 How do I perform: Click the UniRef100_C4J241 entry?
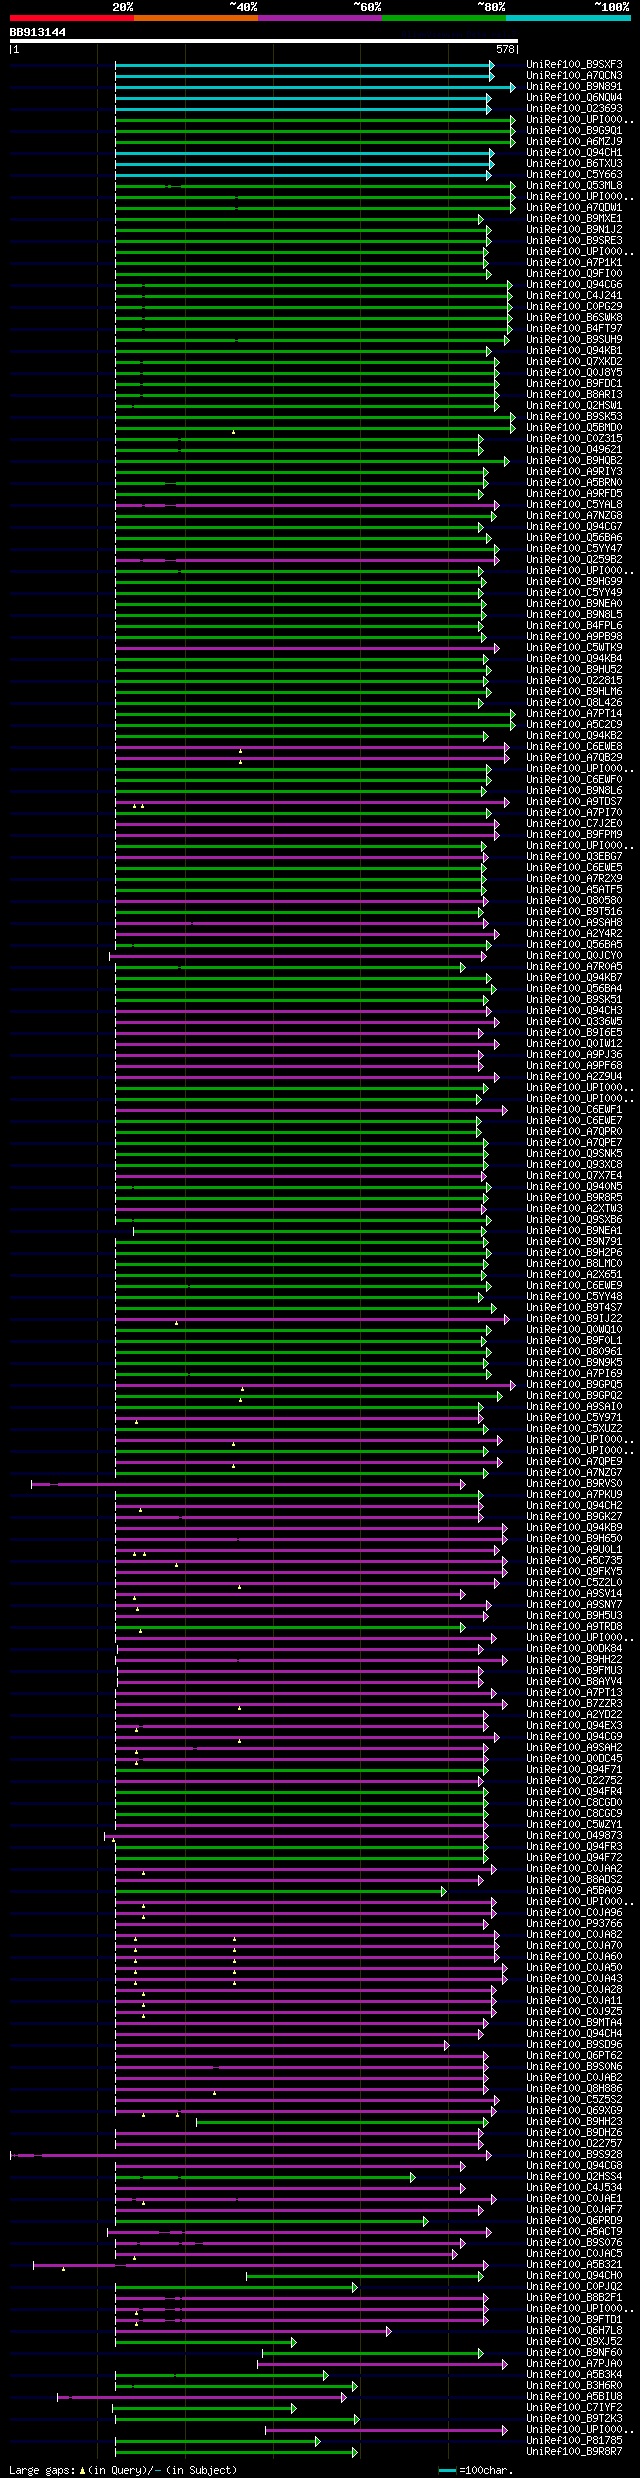574,296
